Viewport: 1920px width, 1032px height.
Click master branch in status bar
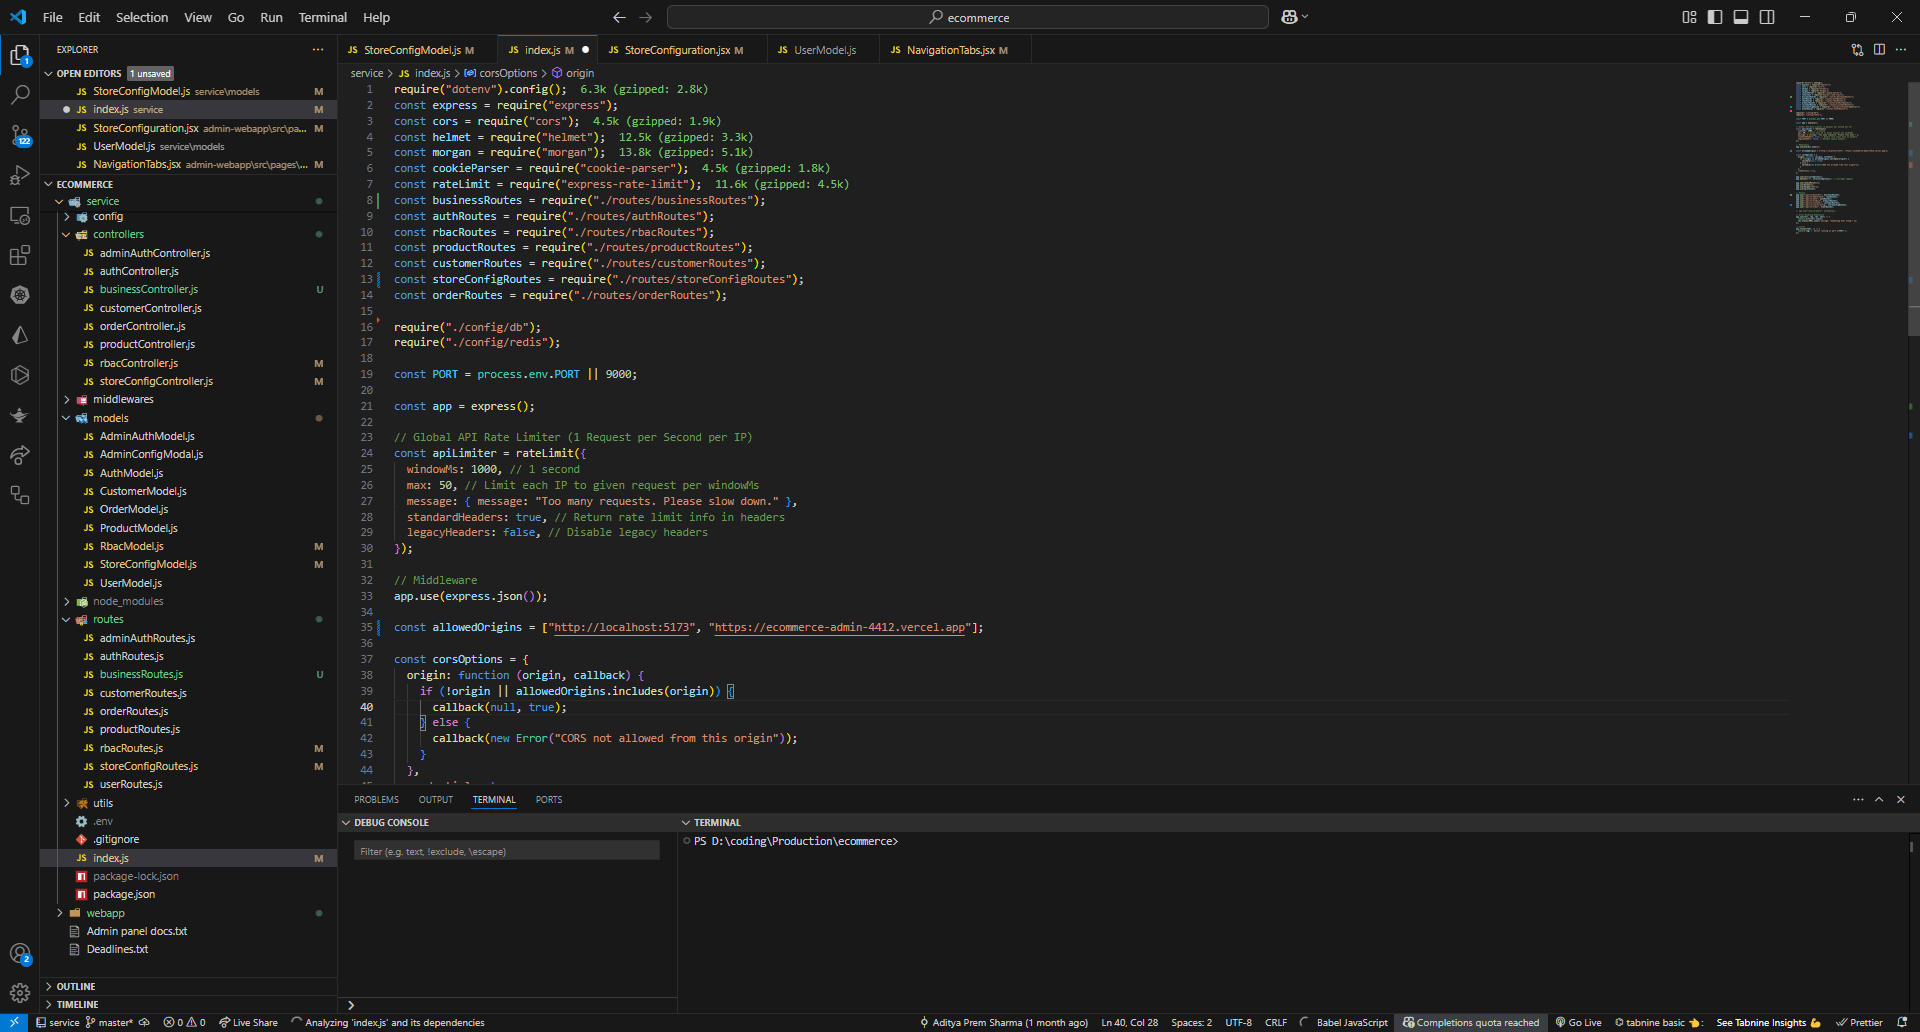point(109,1022)
